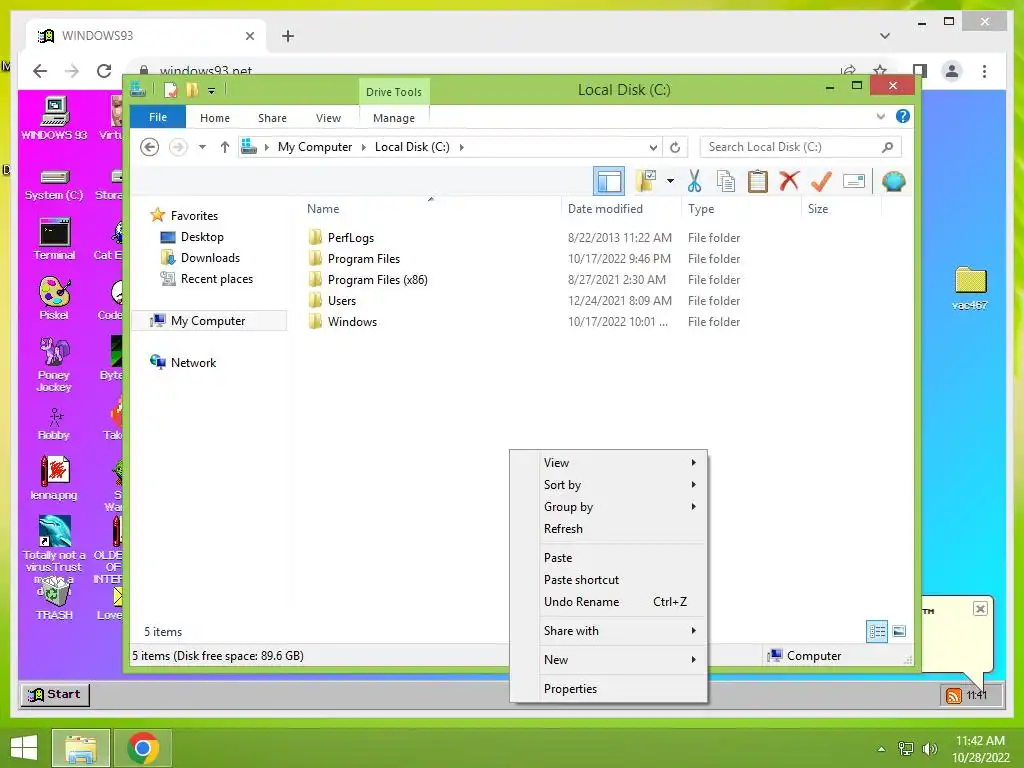Image resolution: width=1024 pixels, height=768 pixels.
Task: Open the recent locations dropdown arrow
Action: click(202, 147)
